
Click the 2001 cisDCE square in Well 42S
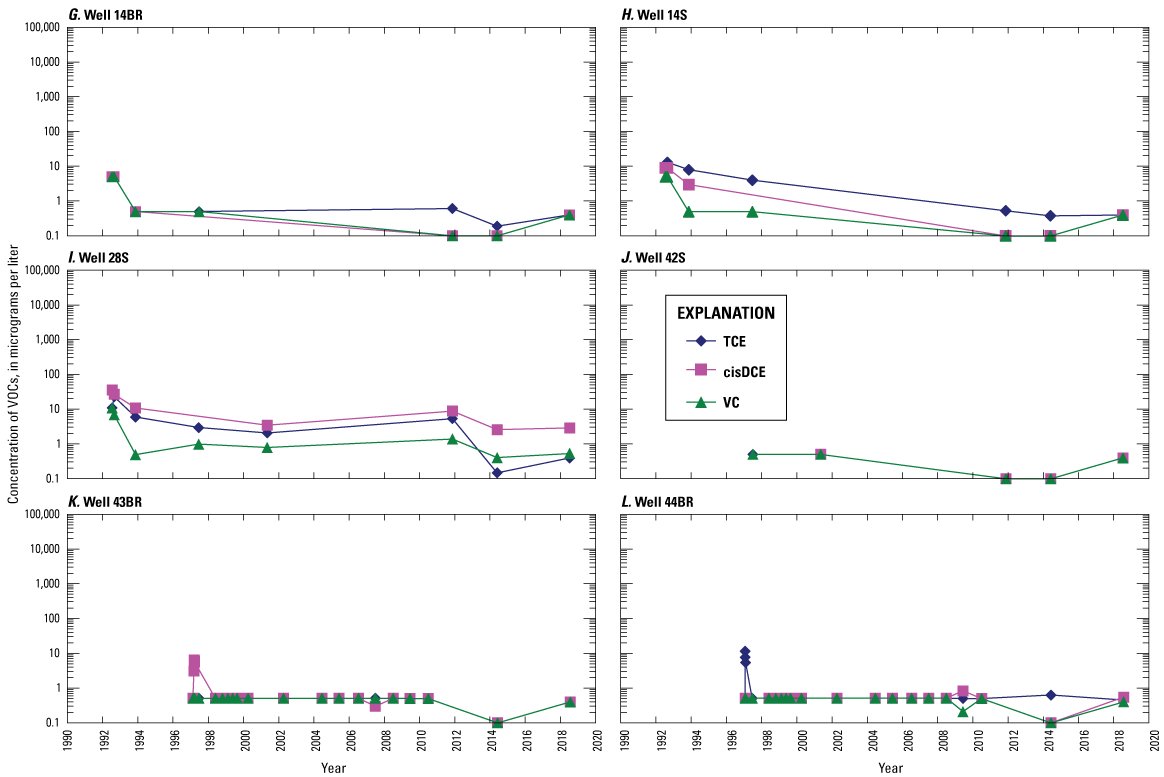point(821,454)
